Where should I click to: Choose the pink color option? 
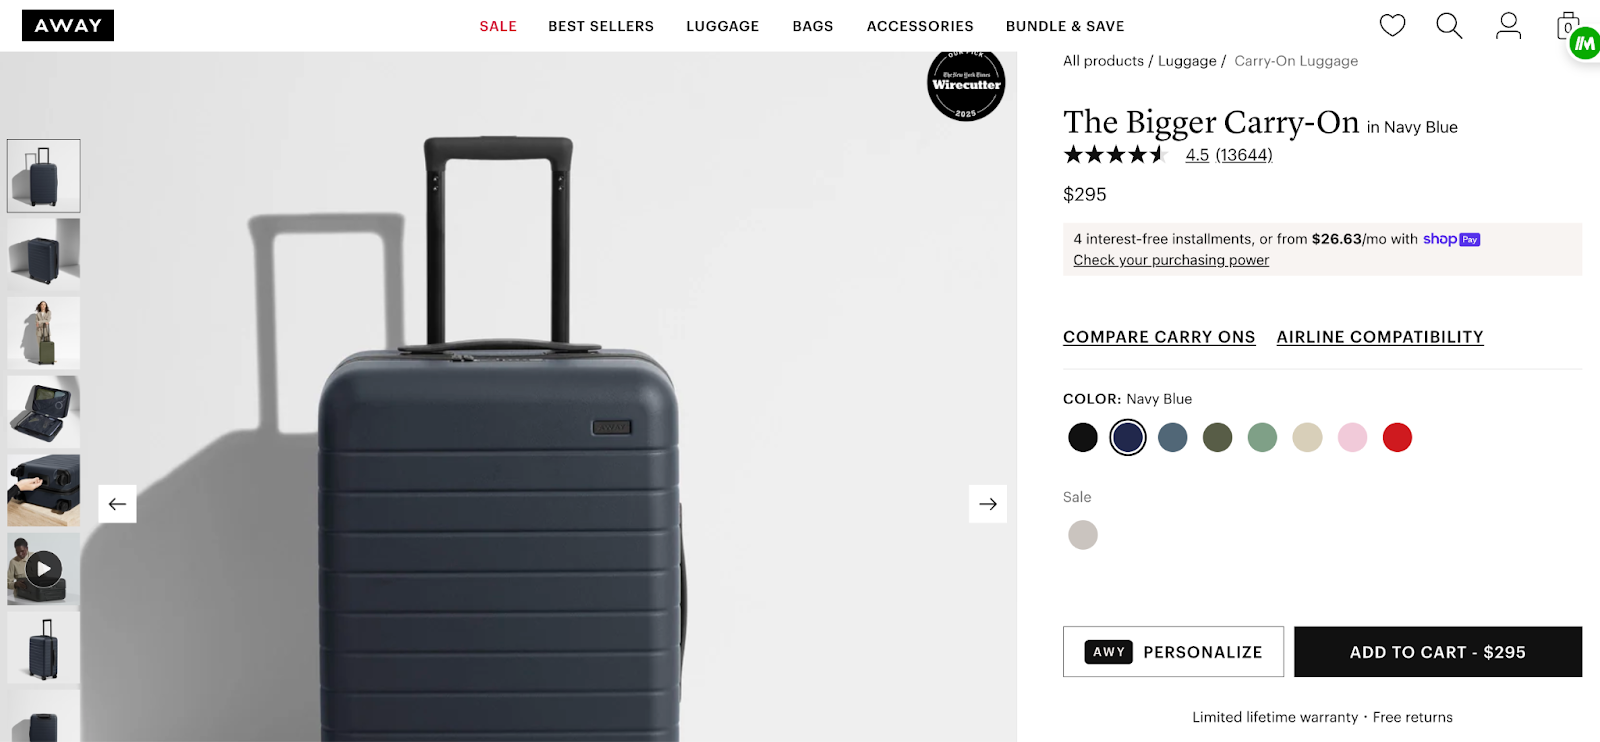1352,437
